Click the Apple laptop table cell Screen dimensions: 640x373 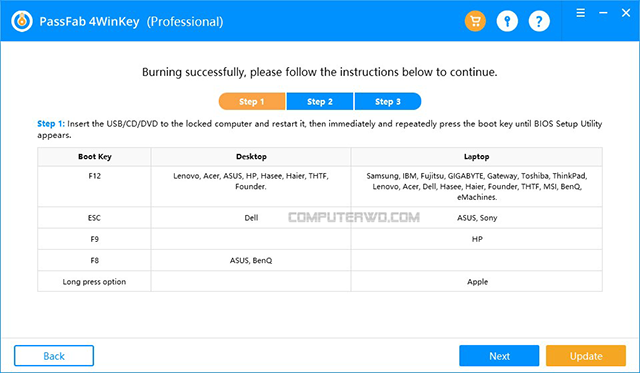click(x=477, y=282)
